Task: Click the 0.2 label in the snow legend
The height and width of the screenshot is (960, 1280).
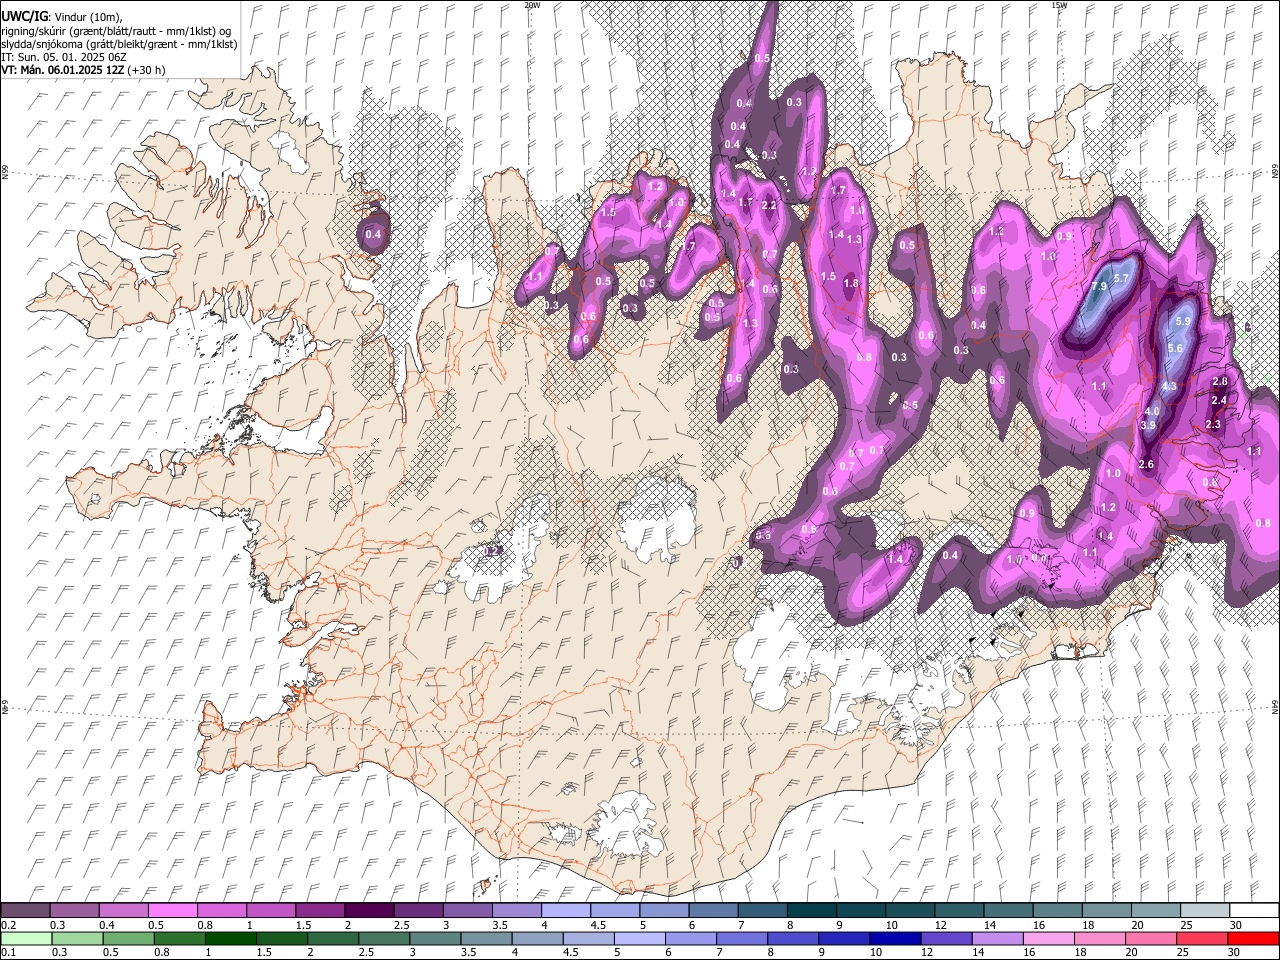Action: pyautogui.click(x=8, y=924)
